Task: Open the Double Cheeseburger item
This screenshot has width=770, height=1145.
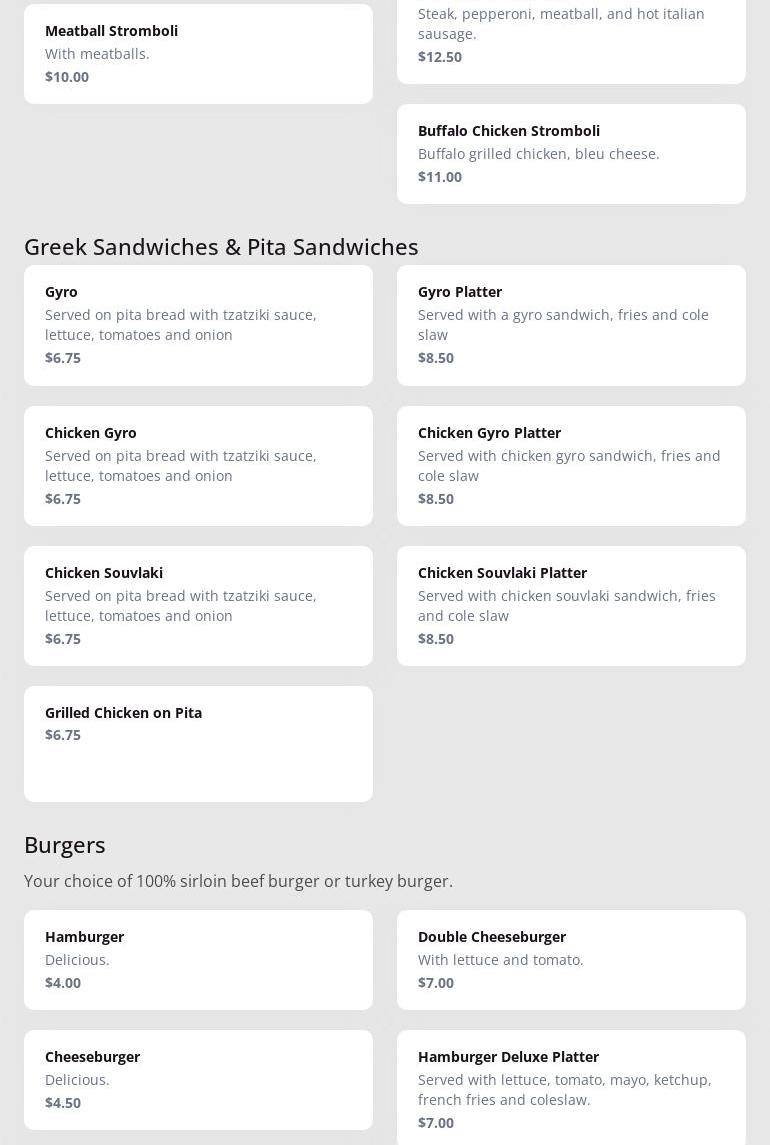Action: (571, 959)
